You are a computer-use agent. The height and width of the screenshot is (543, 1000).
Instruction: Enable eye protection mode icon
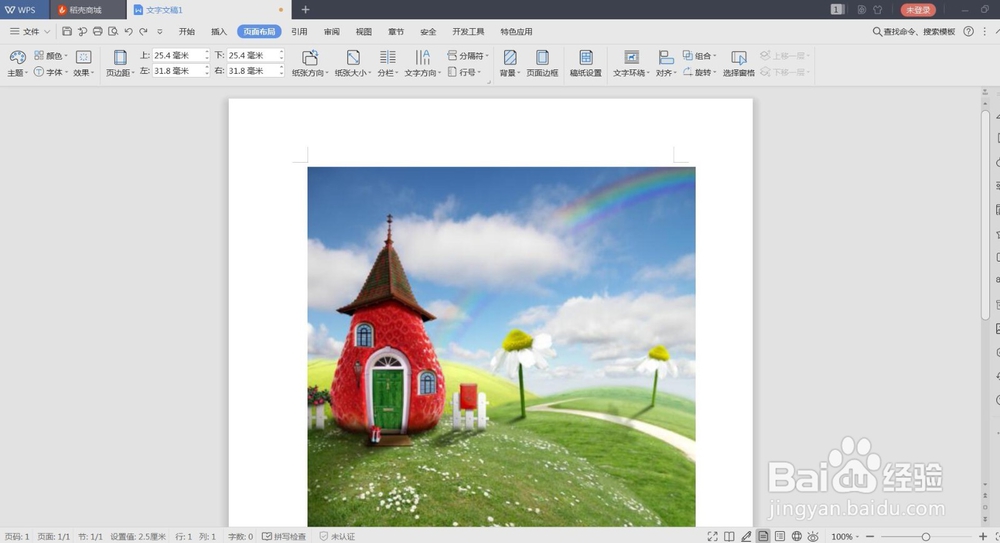tap(813, 537)
